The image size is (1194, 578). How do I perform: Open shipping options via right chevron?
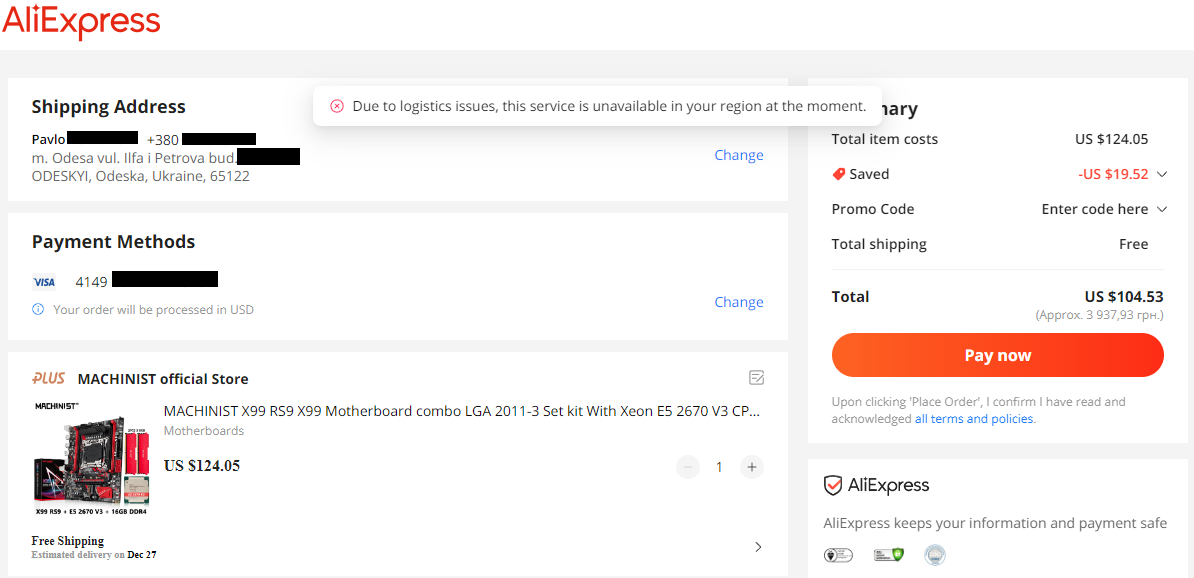click(758, 547)
